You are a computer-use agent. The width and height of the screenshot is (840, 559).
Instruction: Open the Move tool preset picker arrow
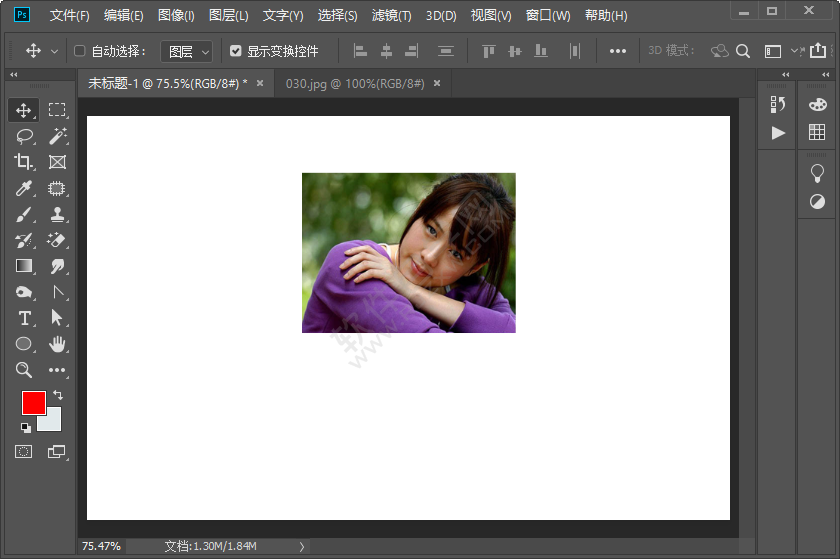point(54,51)
